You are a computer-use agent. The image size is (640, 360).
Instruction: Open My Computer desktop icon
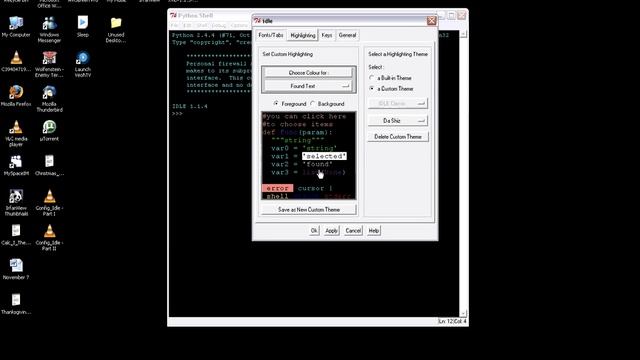pos(16,26)
